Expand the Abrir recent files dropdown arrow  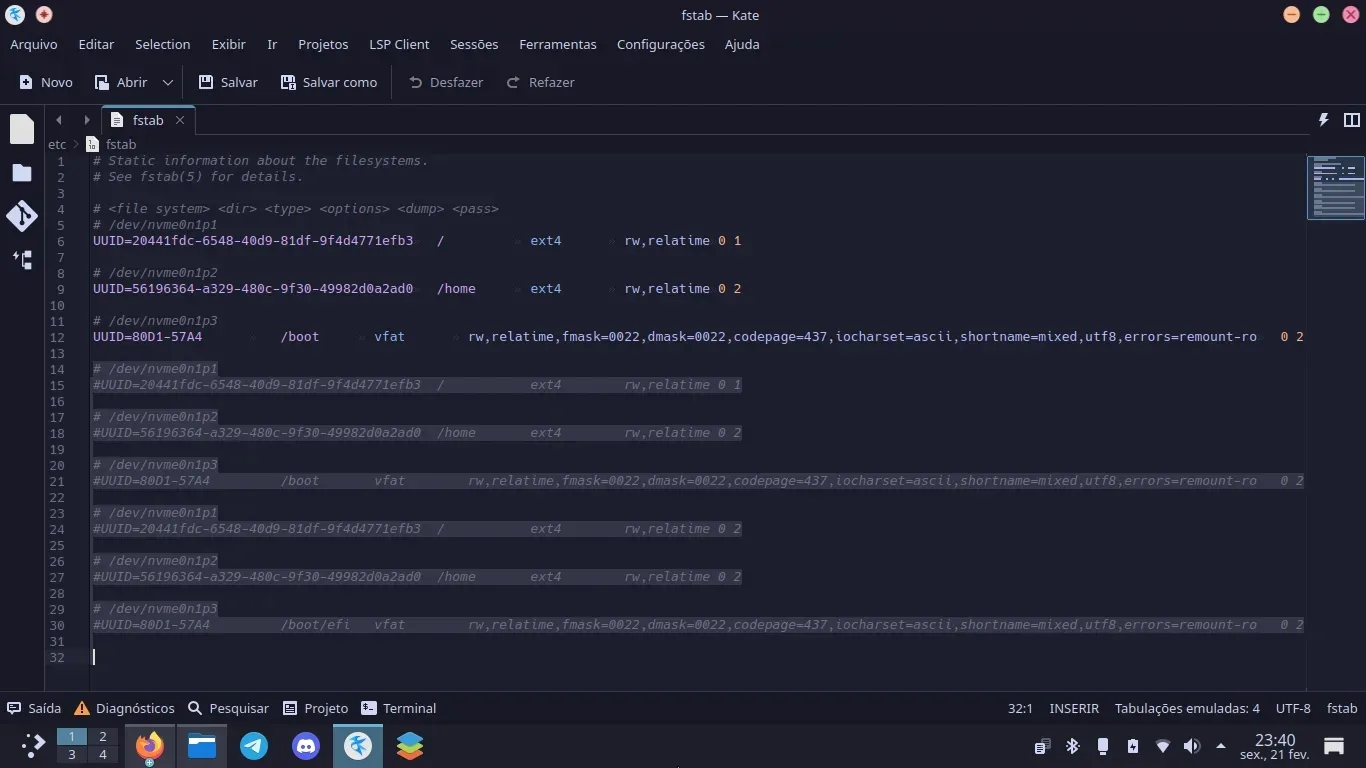point(168,82)
